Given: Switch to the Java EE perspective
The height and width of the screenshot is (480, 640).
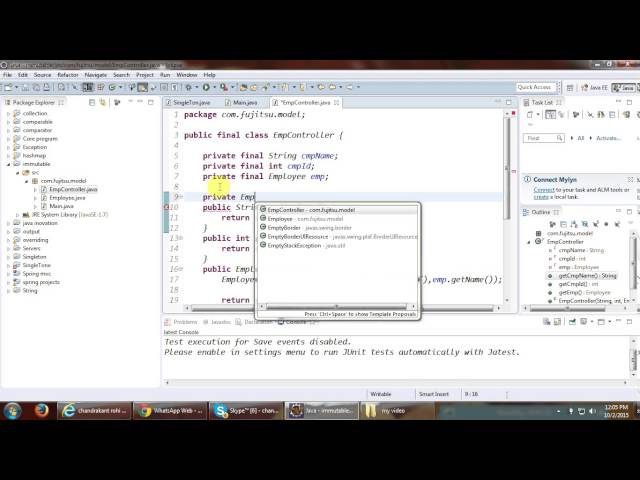Looking at the screenshot, I should [x=594, y=88].
